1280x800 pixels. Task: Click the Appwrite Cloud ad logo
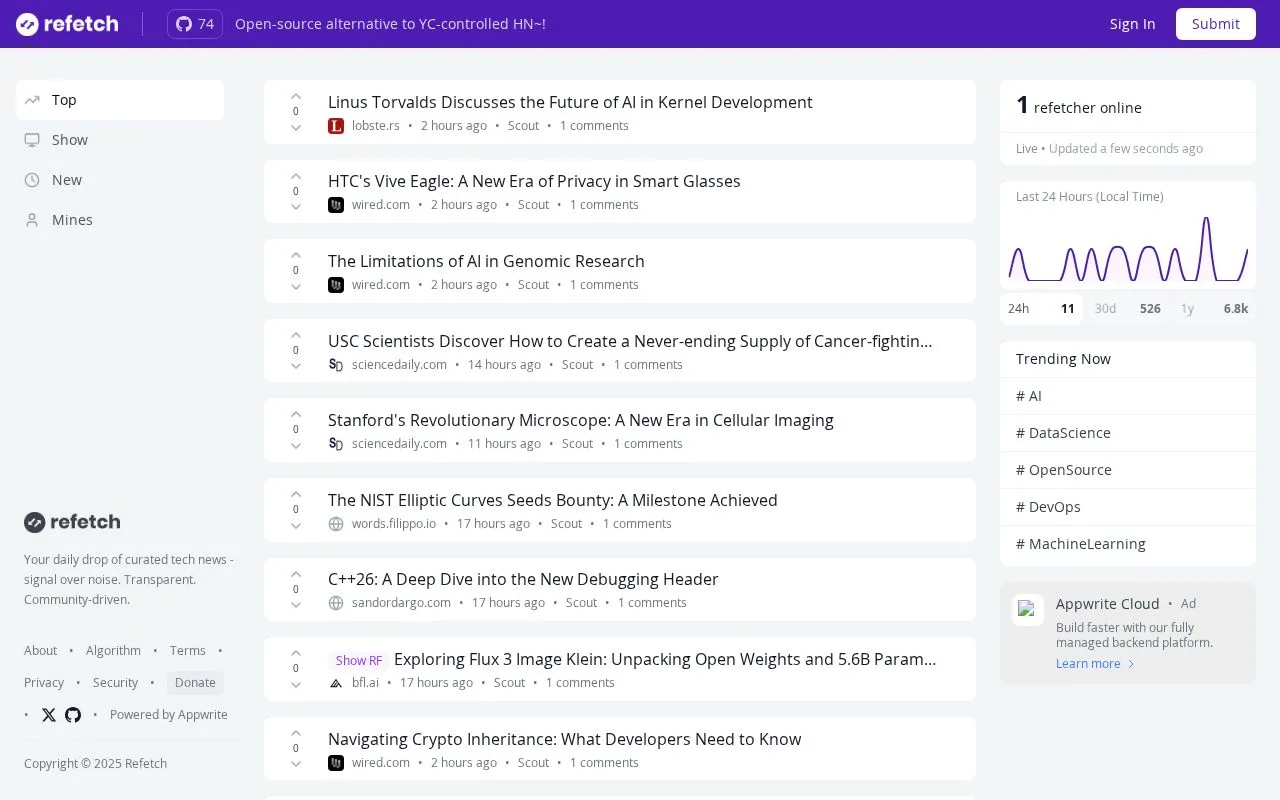coord(1028,610)
